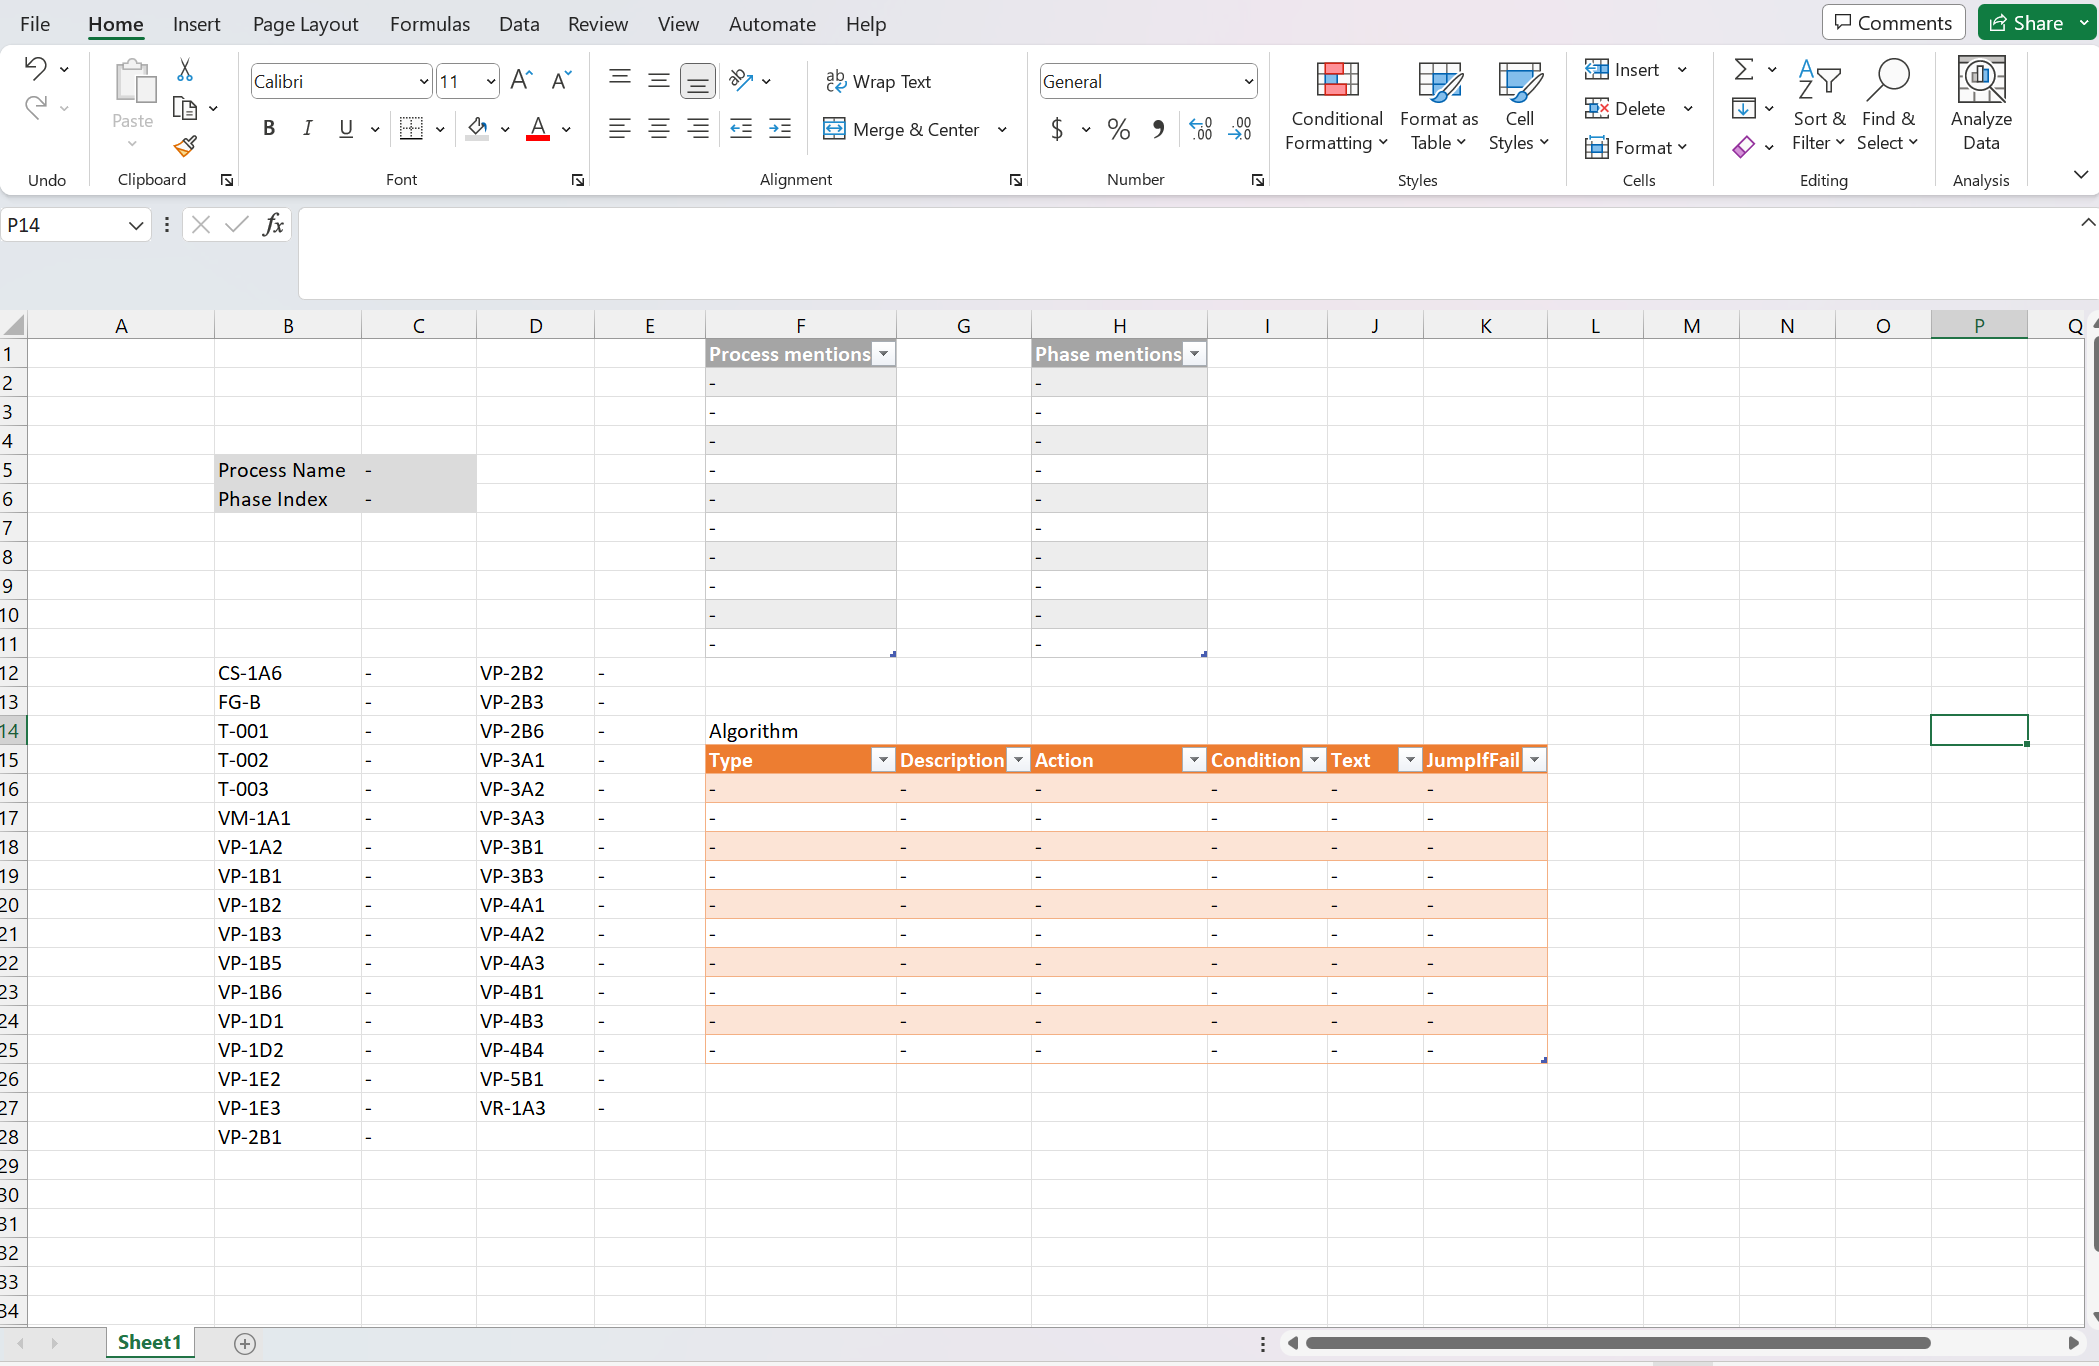Open Format as Table gallery
This screenshot has height=1366, width=2099.
coord(1439,107)
